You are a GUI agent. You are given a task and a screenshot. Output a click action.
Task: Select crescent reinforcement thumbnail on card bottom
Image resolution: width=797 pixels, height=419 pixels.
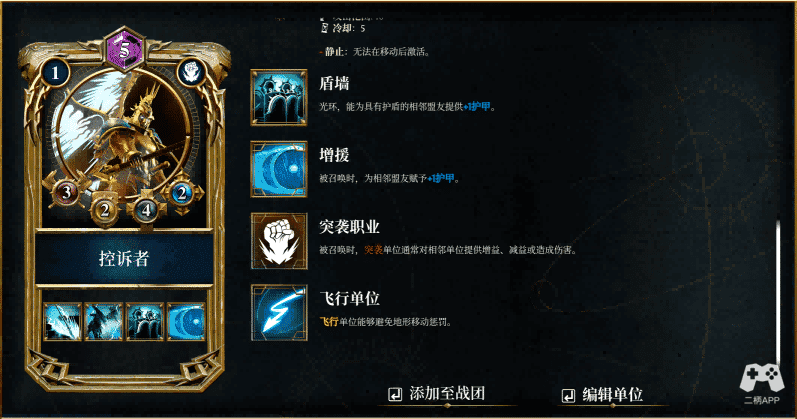click(186, 321)
